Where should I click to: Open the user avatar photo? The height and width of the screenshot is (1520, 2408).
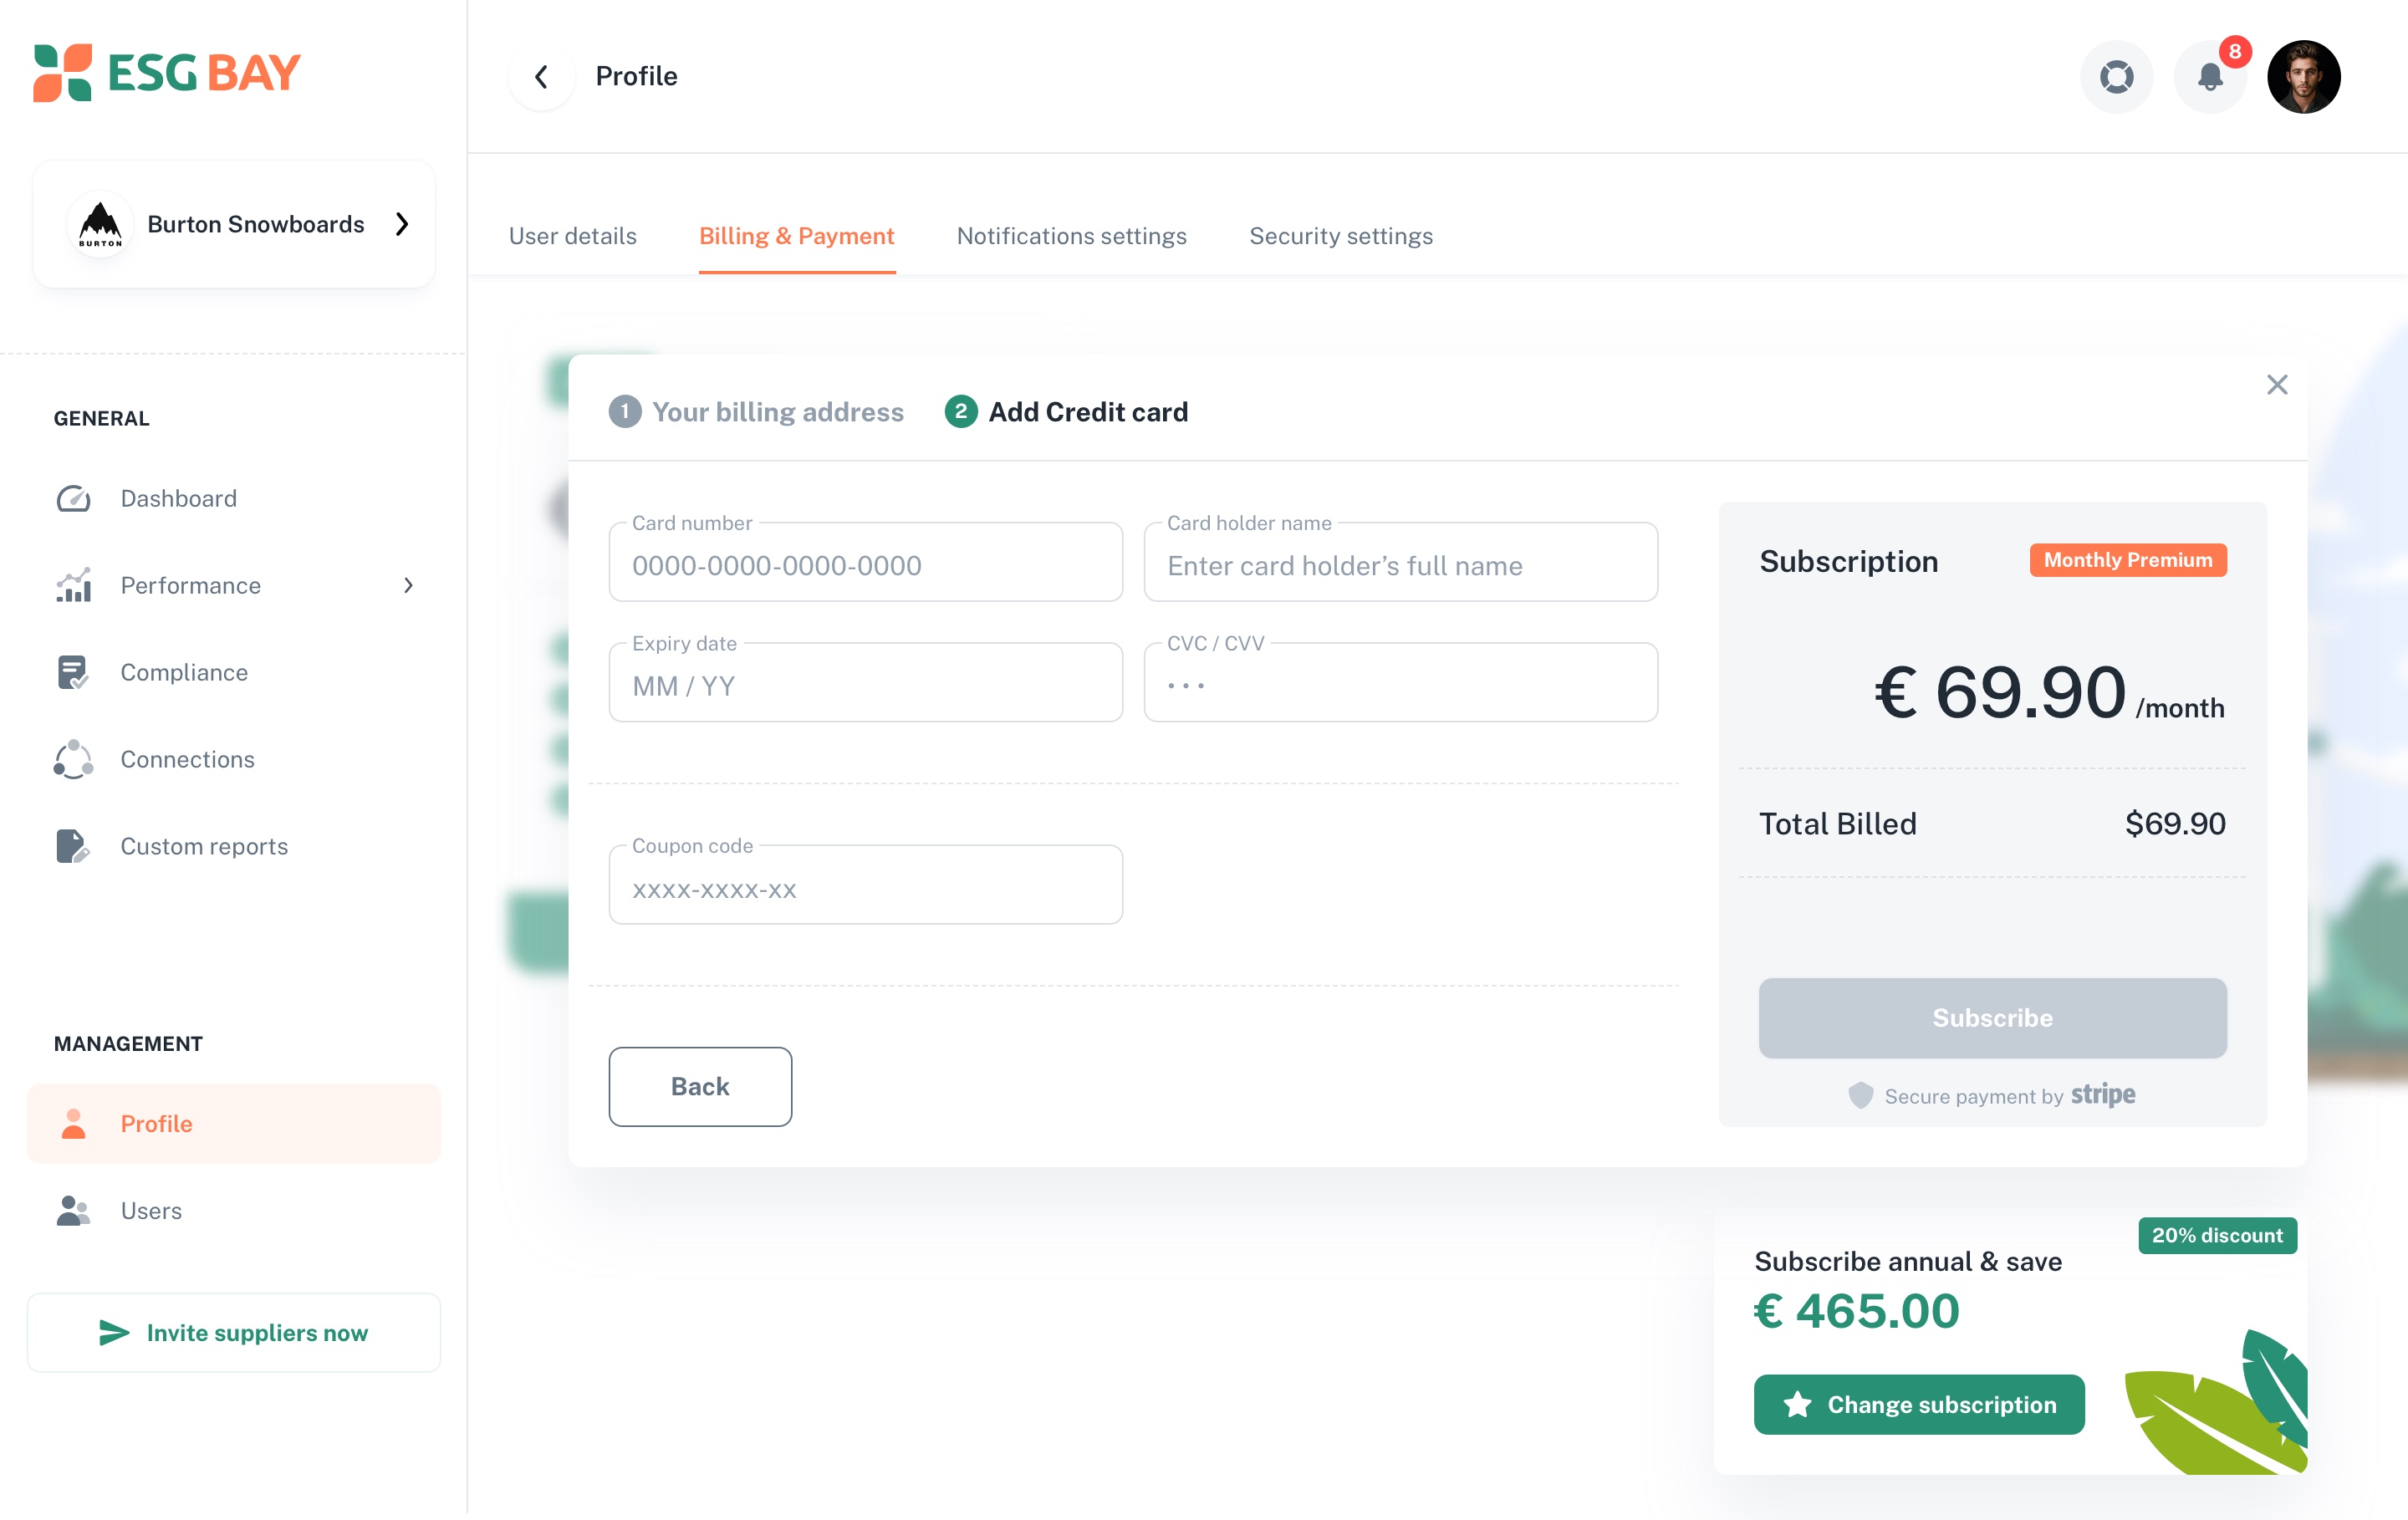(x=2303, y=77)
